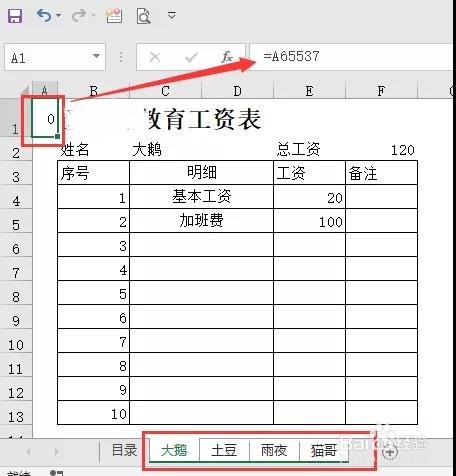Click the 加班费 cell

coord(201,221)
